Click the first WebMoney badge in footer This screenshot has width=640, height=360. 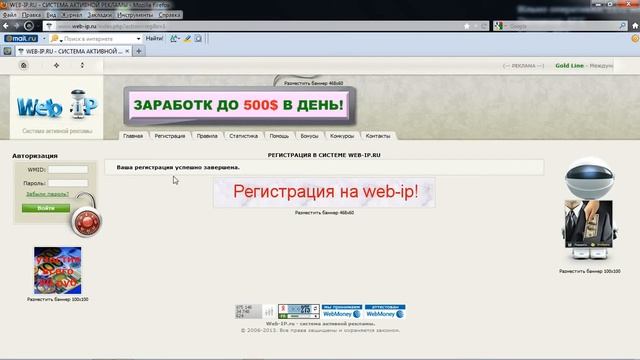click(x=342, y=311)
